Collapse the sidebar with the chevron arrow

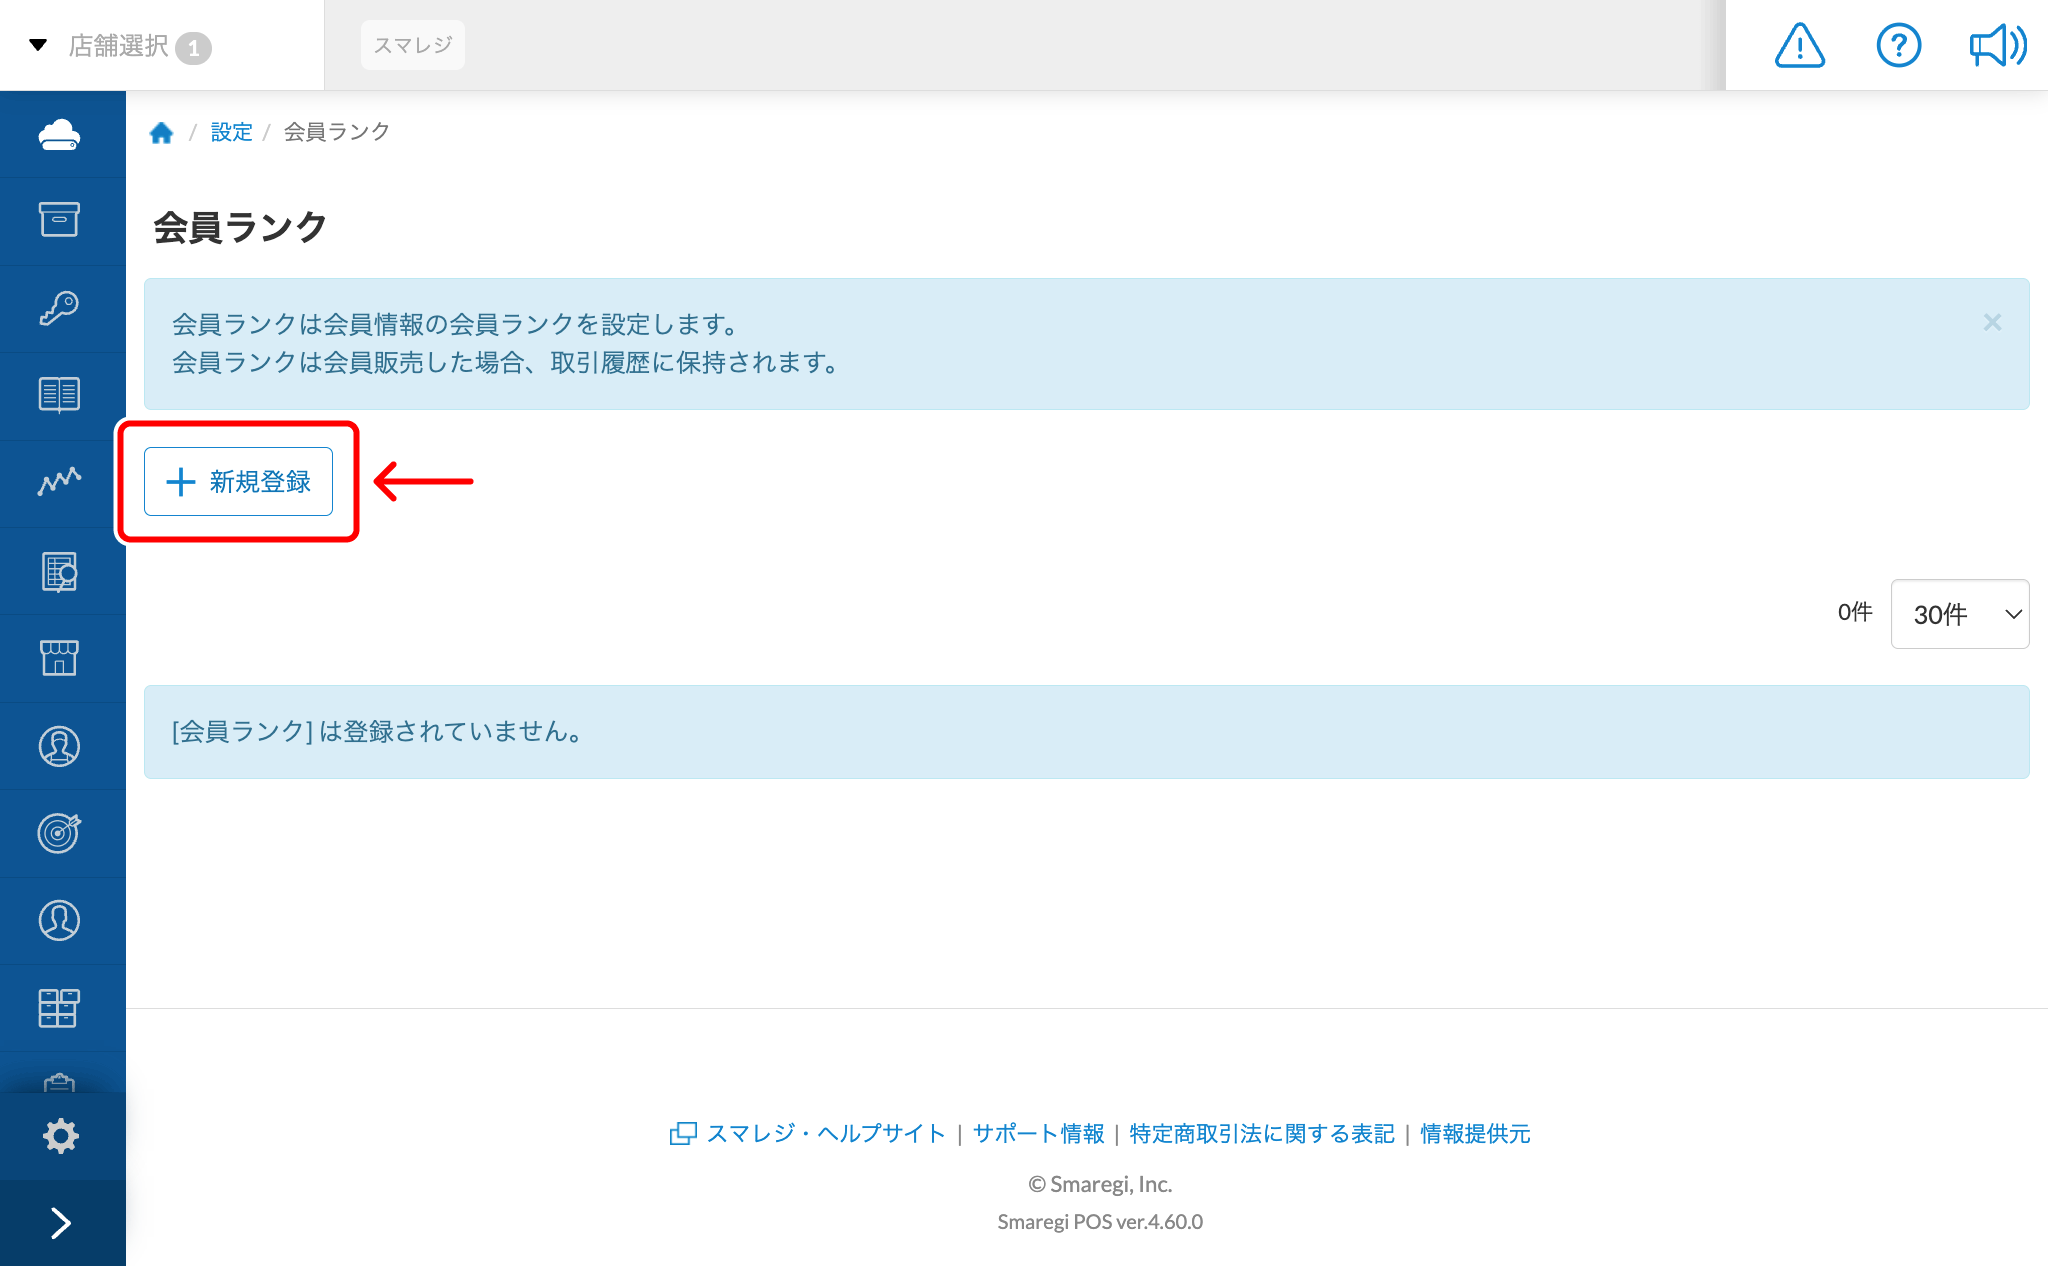(61, 1222)
